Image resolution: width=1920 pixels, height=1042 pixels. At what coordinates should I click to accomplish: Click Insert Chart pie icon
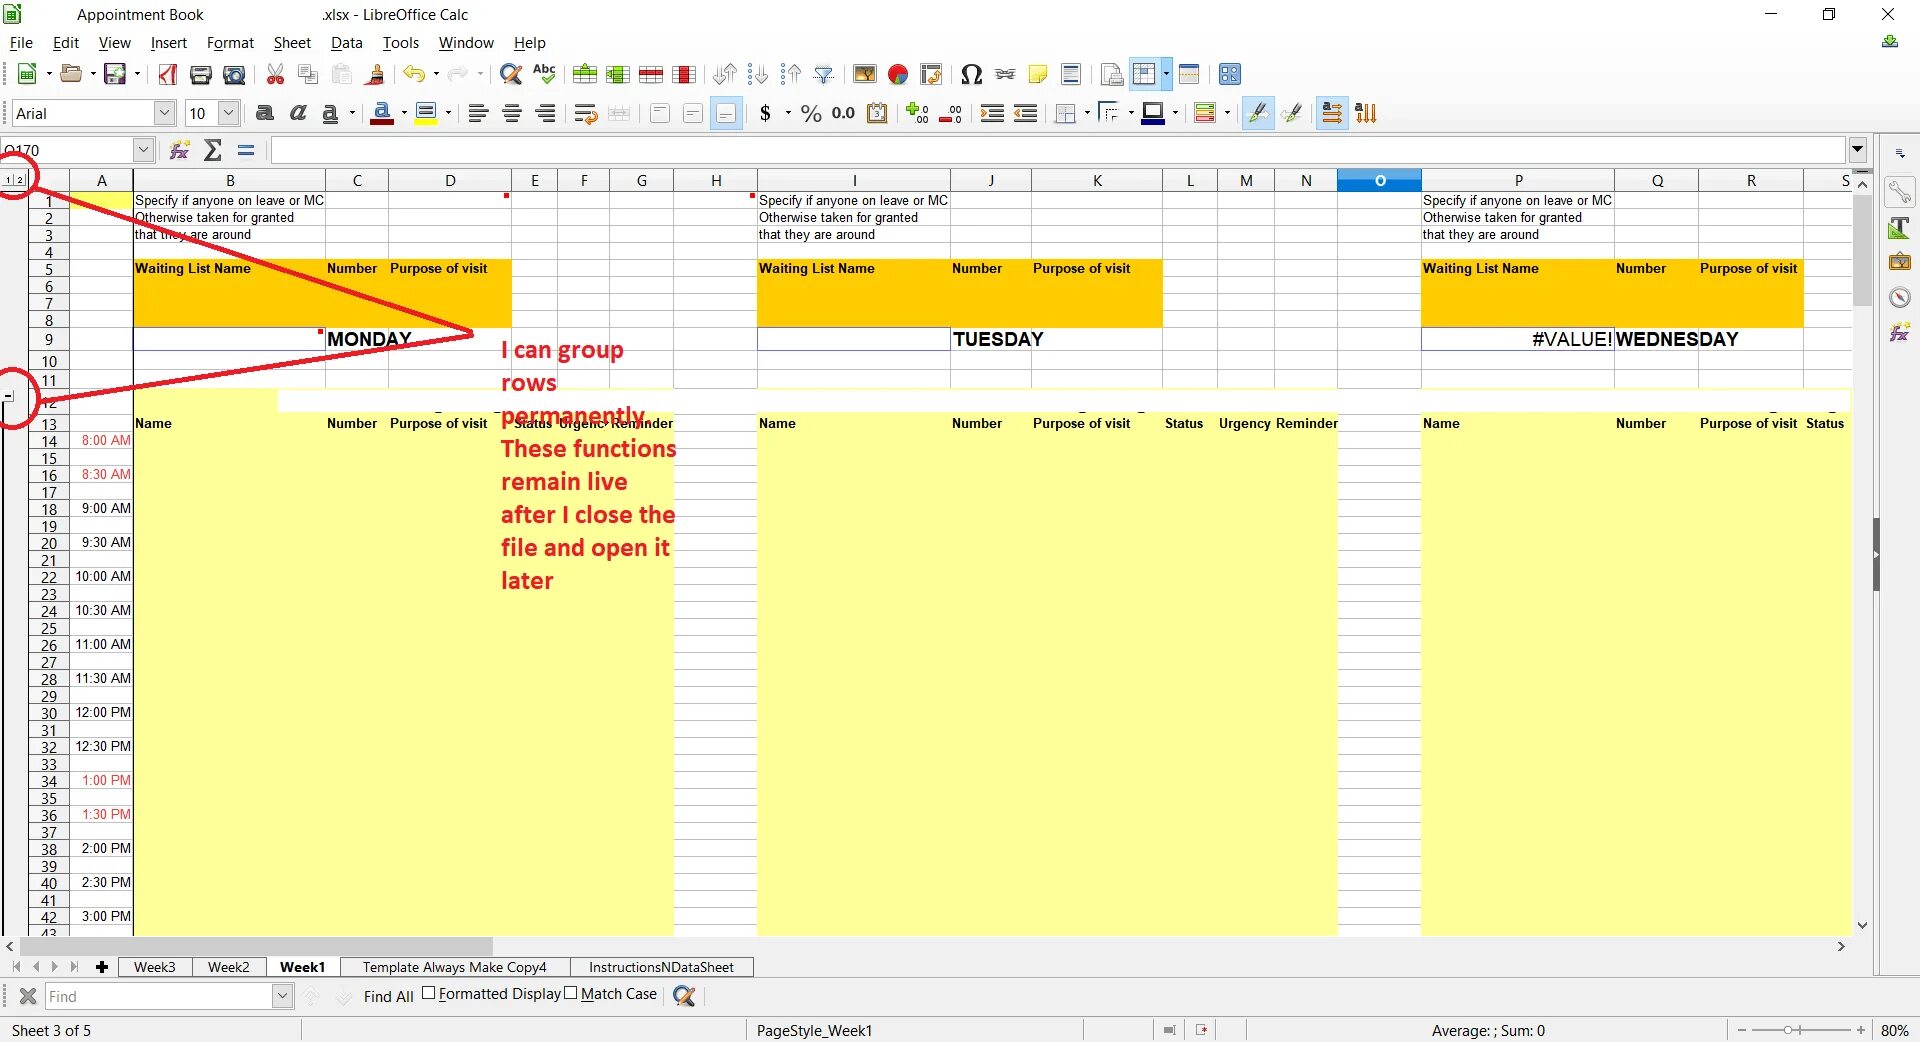pyautogui.click(x=898, y=74)
